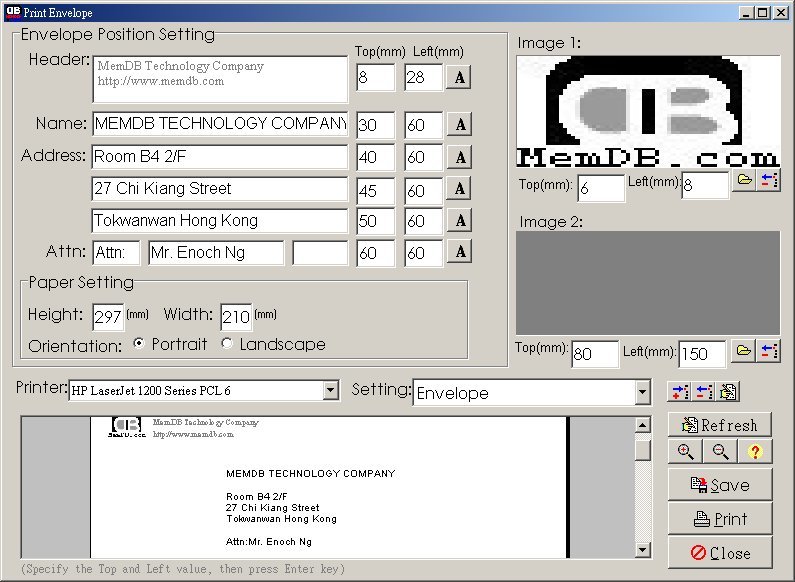The width and height of the screenshot is (795, 582).
Task: Open font settings for Room B4 2/F row
Action: (x=459, y=157)
